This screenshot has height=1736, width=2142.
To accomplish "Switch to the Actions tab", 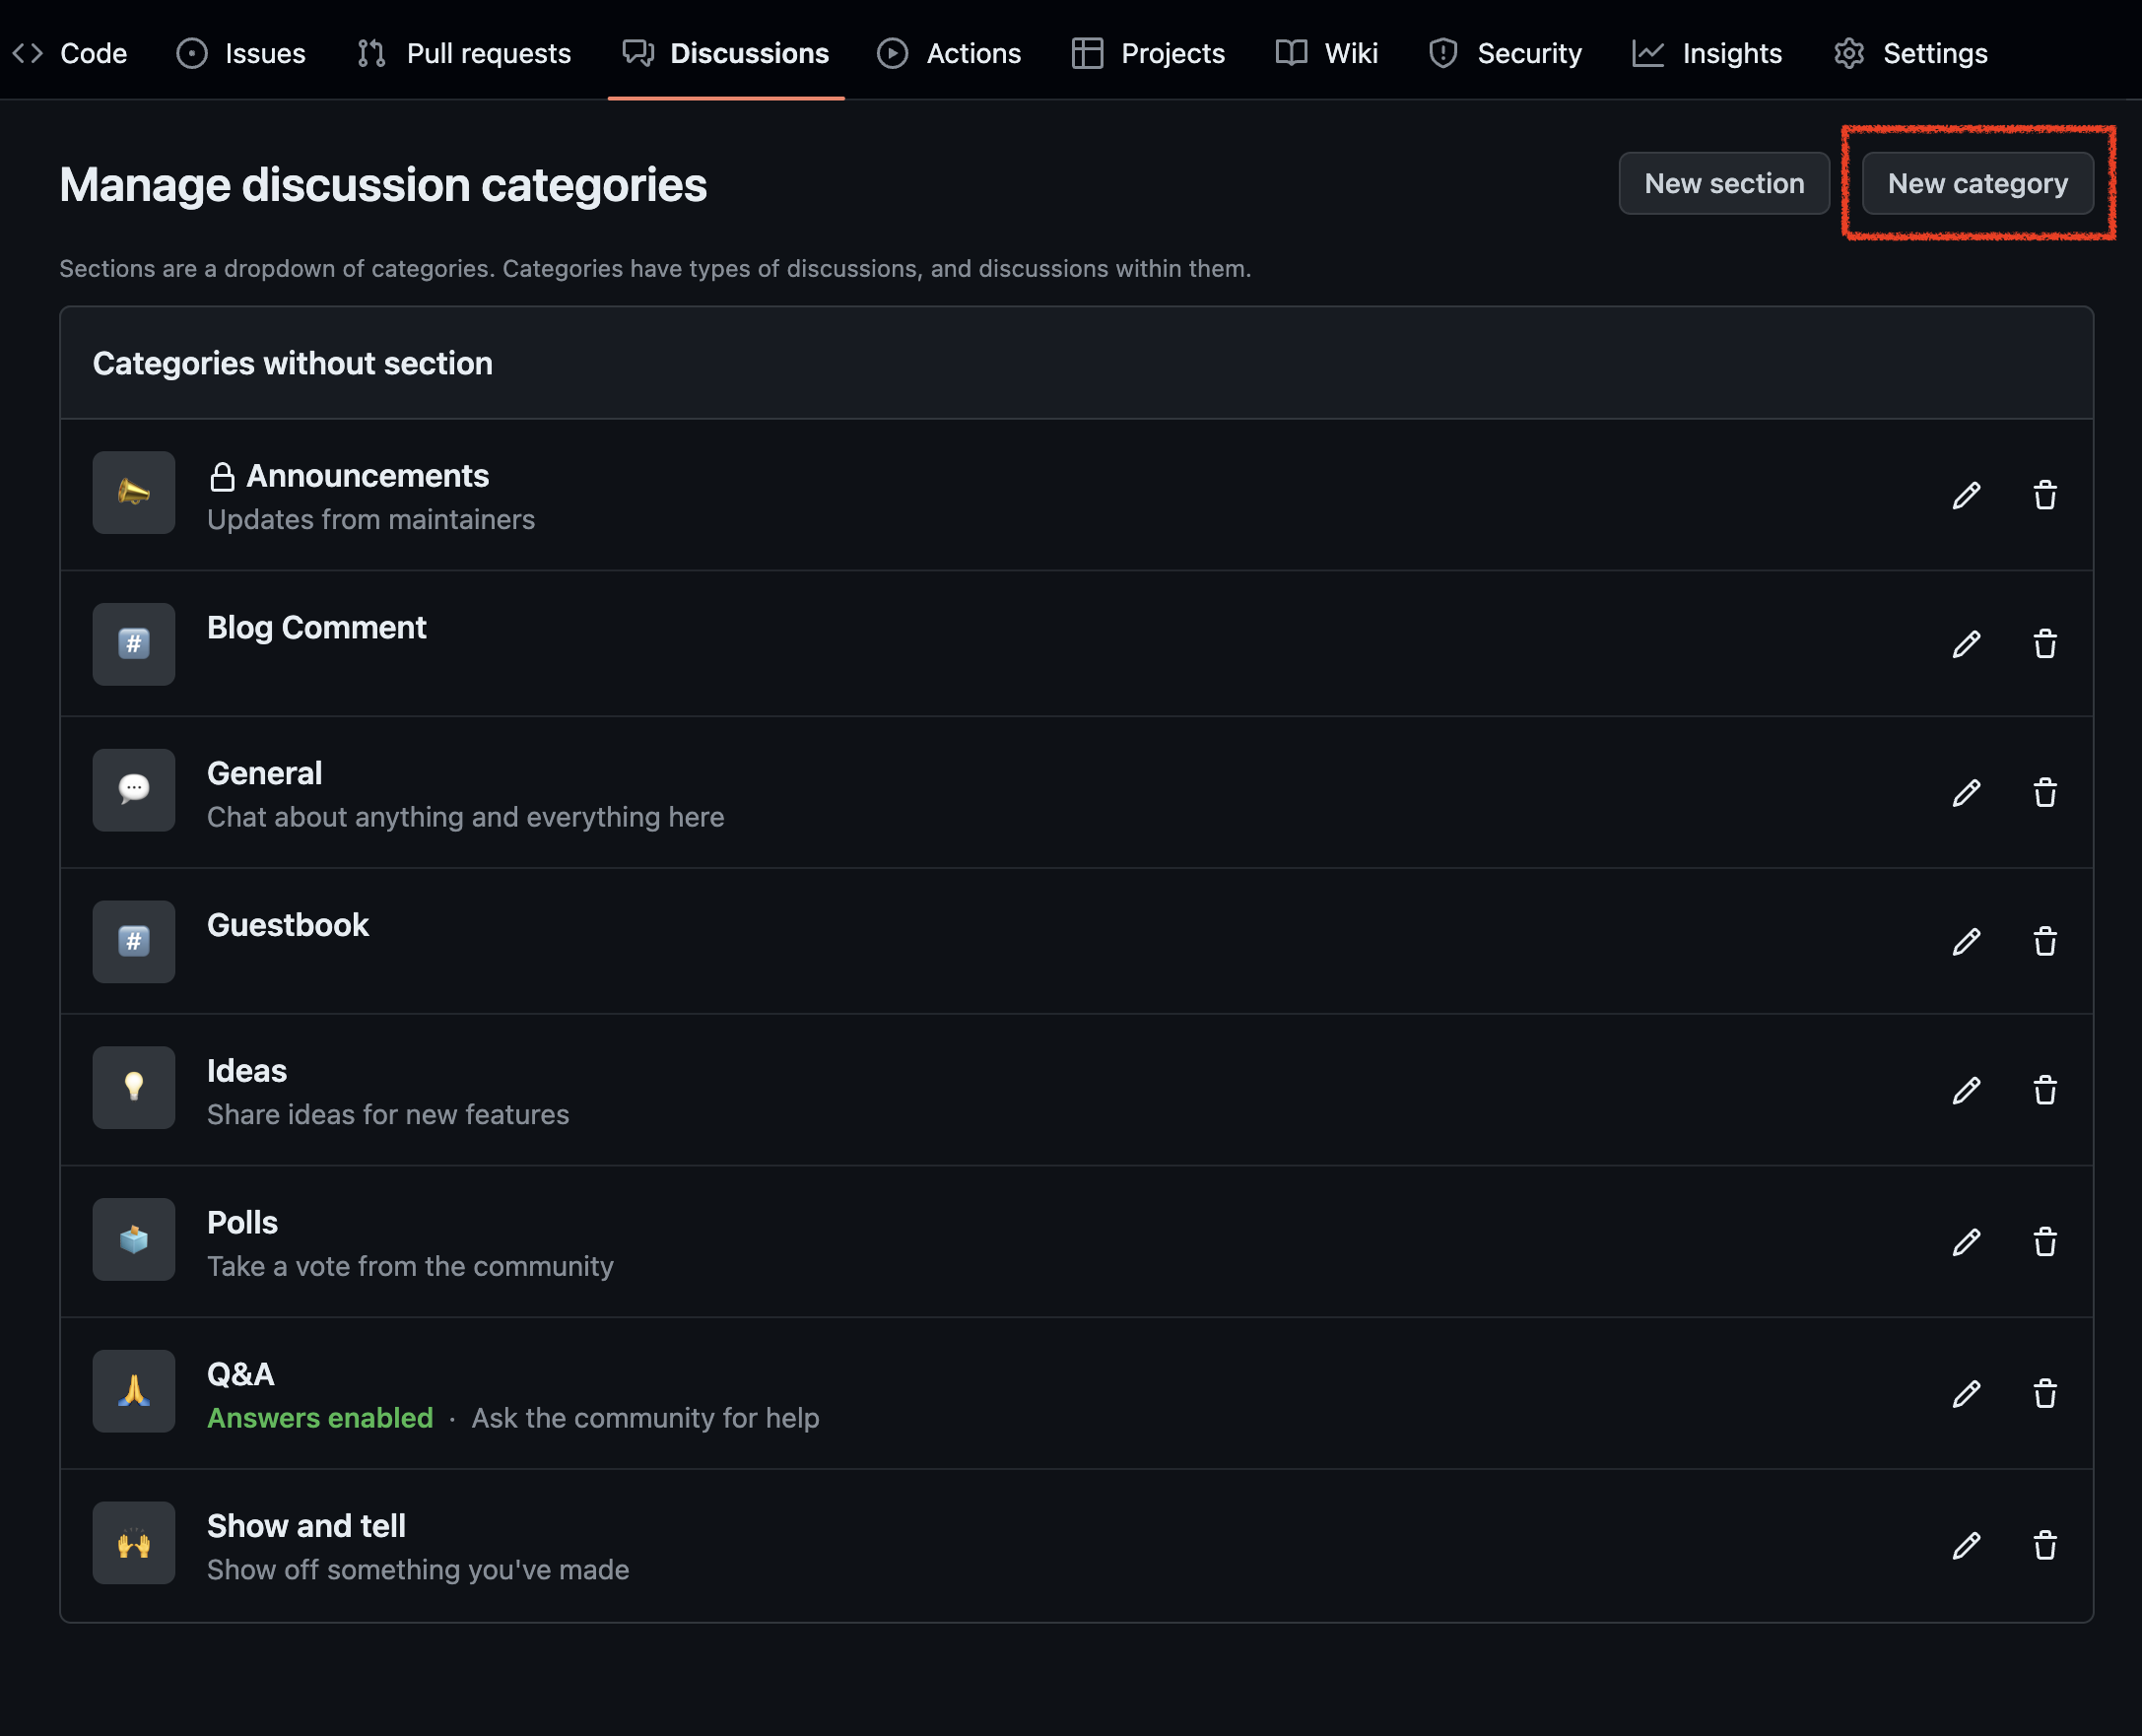I will coord(949,53).
